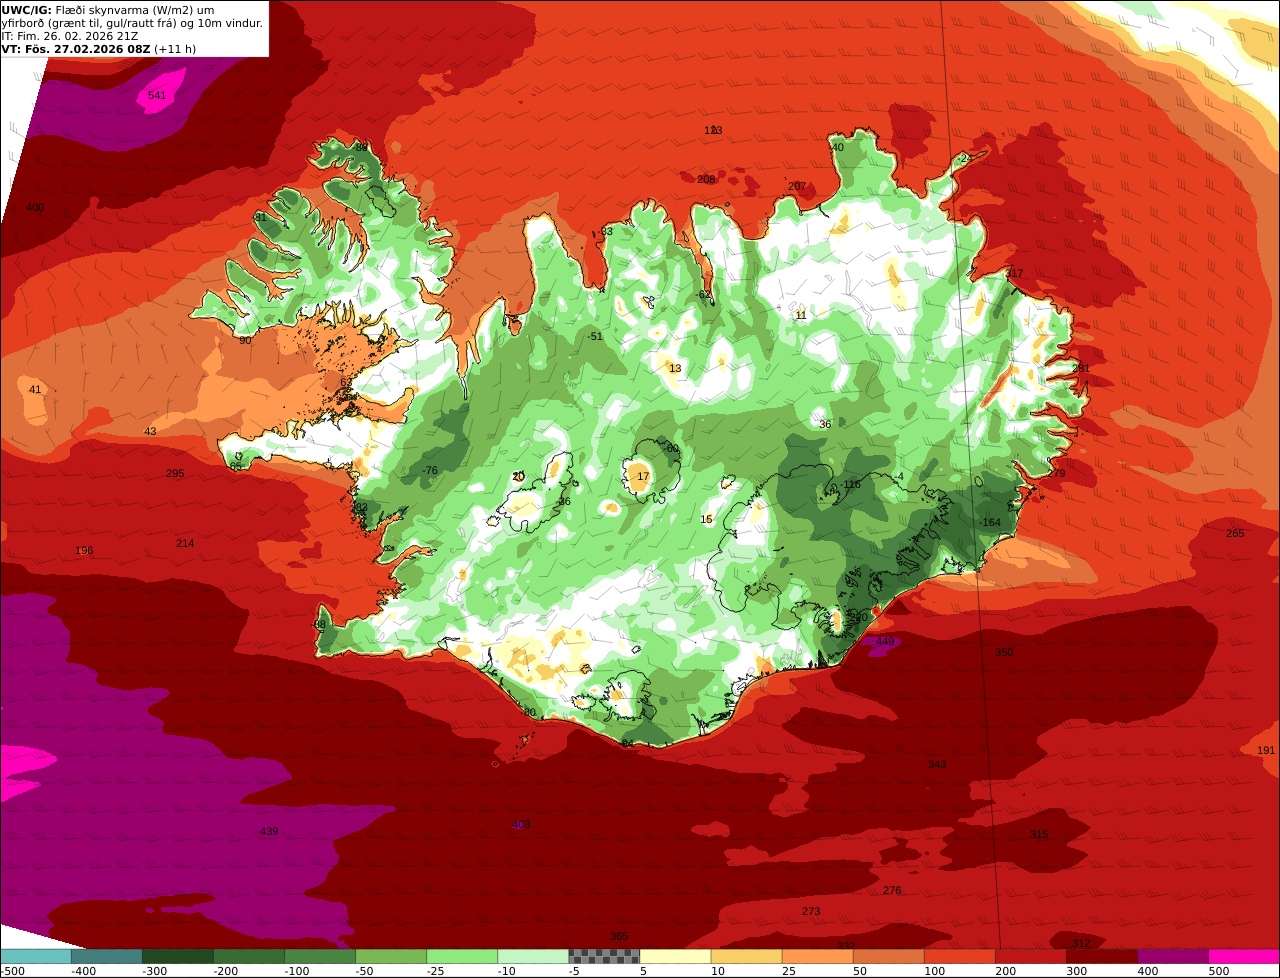The height and width of the screenshot is (978, 1280).
Task: Select the -100 to -50 green legend swatch
Action: [320, 956]
